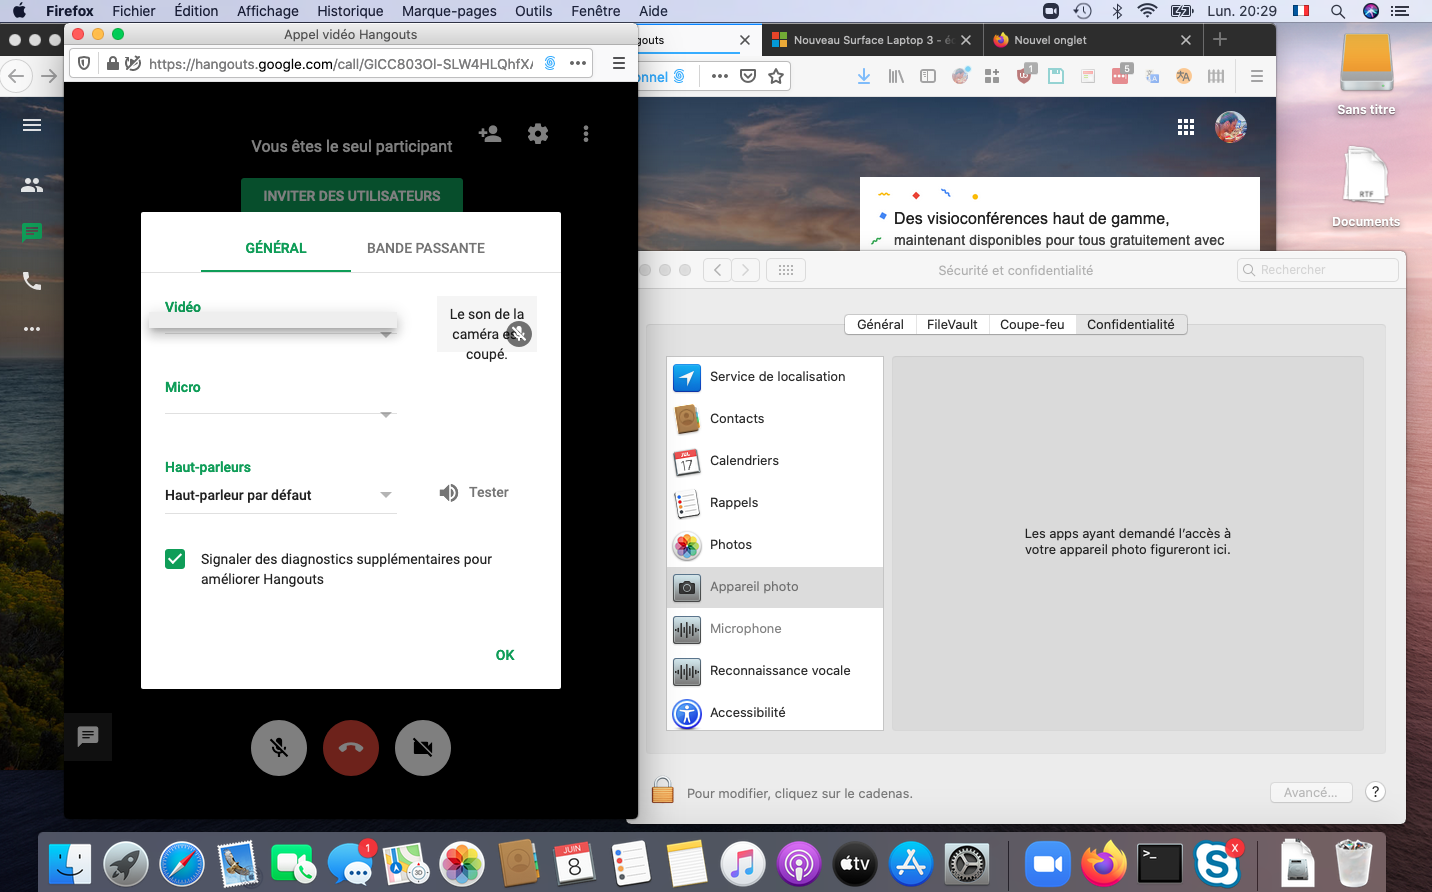Click the tracking protection shield in call window
This screenshot has height=892, width=1432.
(84, 63)
